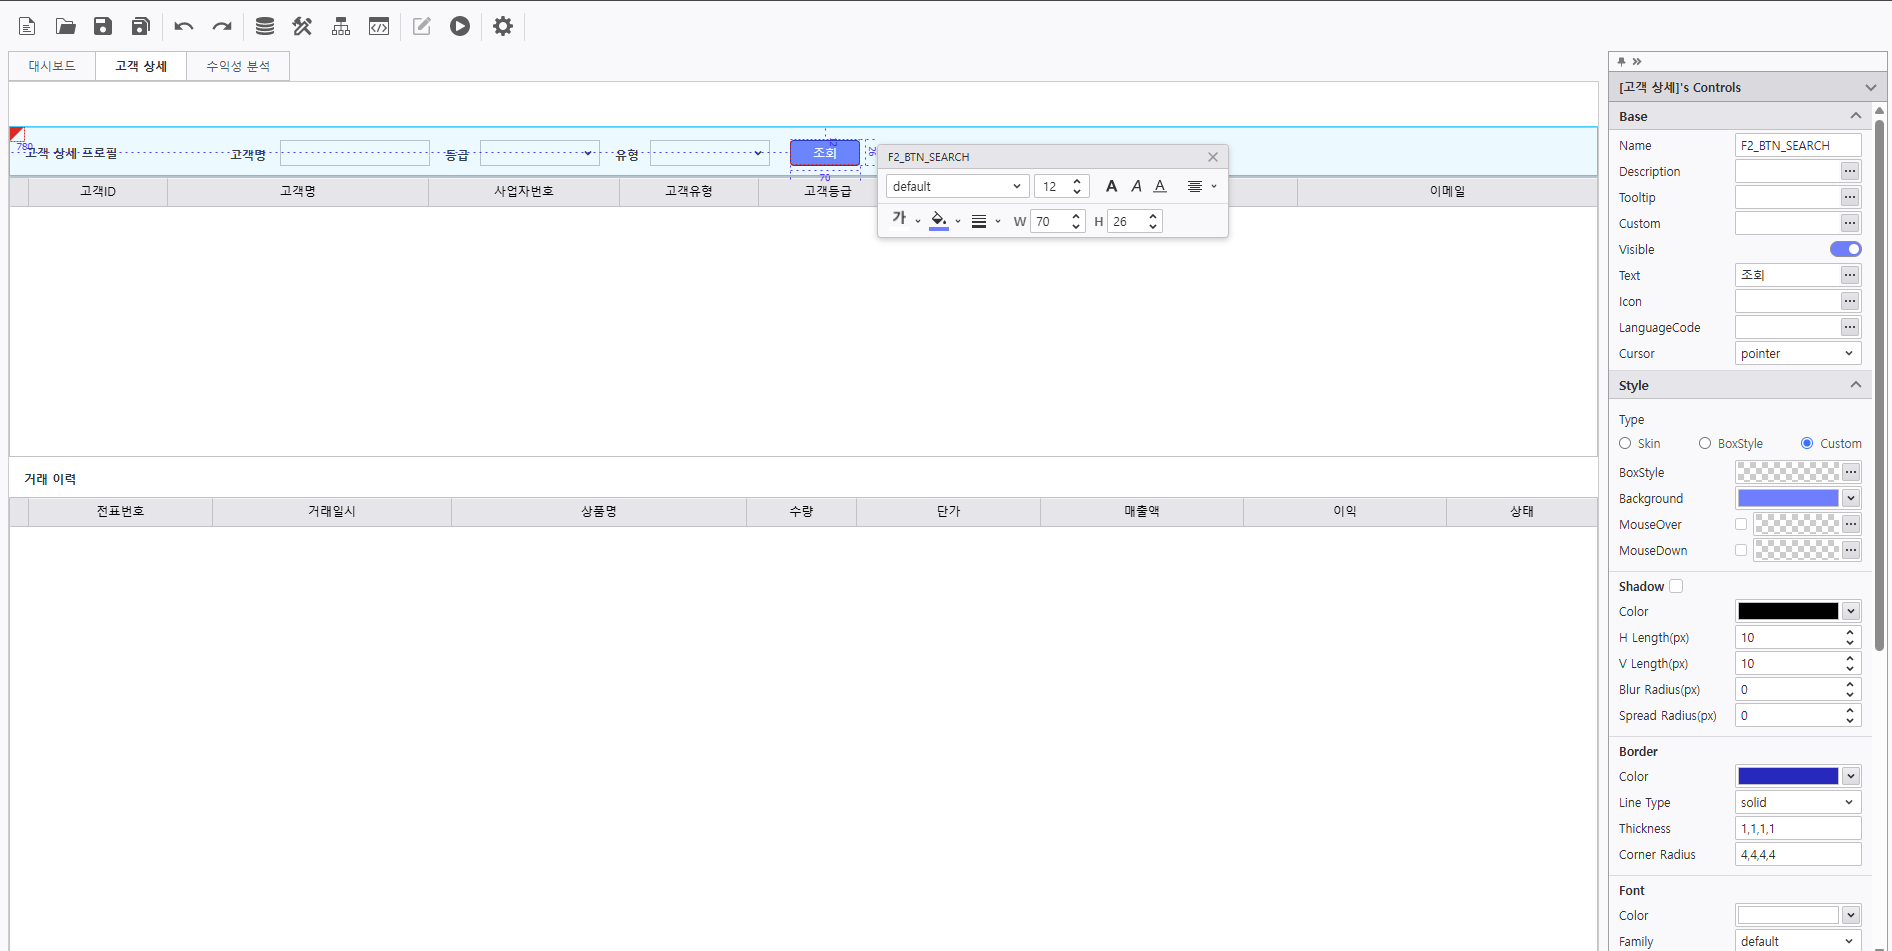Click the Thickness input field
This screenshot has width=1892, height=951.
coord(1798,828)
